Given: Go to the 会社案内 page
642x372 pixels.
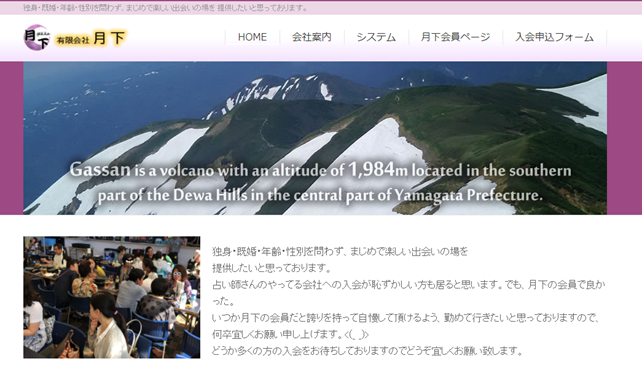Looking at the screenshot, I should [312, 37].
